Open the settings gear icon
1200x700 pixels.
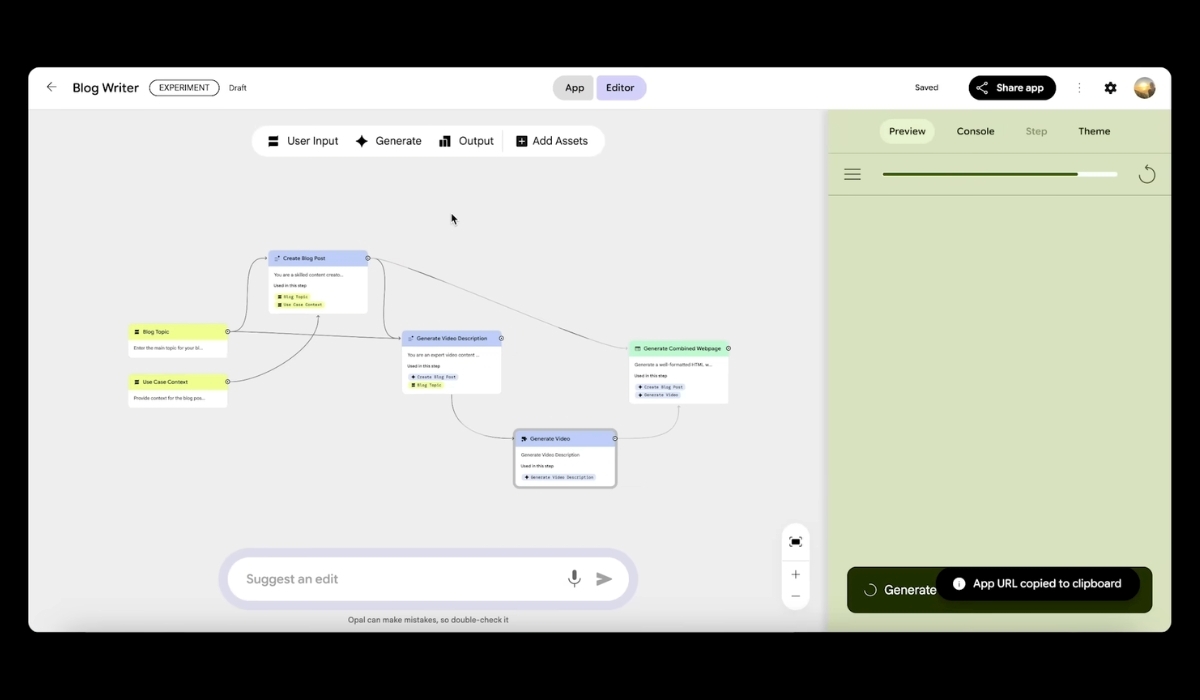(1110, 88)
